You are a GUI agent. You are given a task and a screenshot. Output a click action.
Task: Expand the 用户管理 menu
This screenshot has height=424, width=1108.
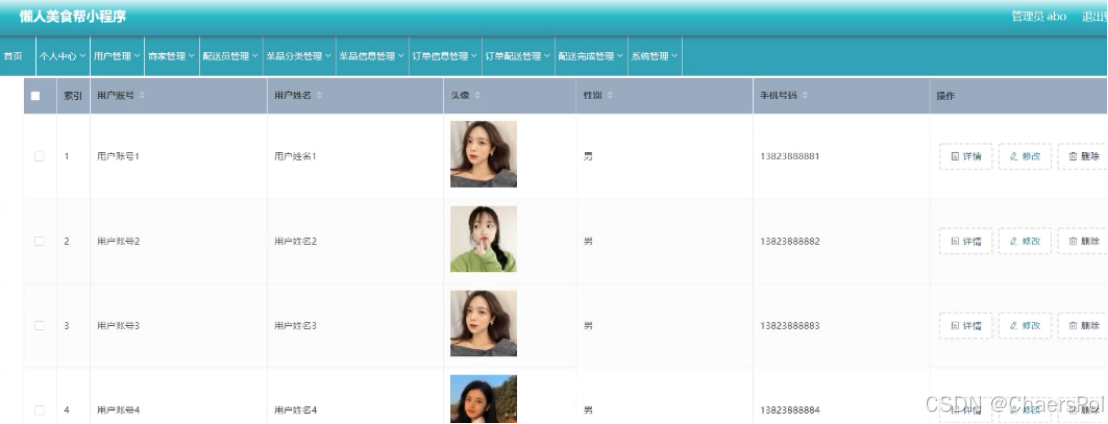117,56
